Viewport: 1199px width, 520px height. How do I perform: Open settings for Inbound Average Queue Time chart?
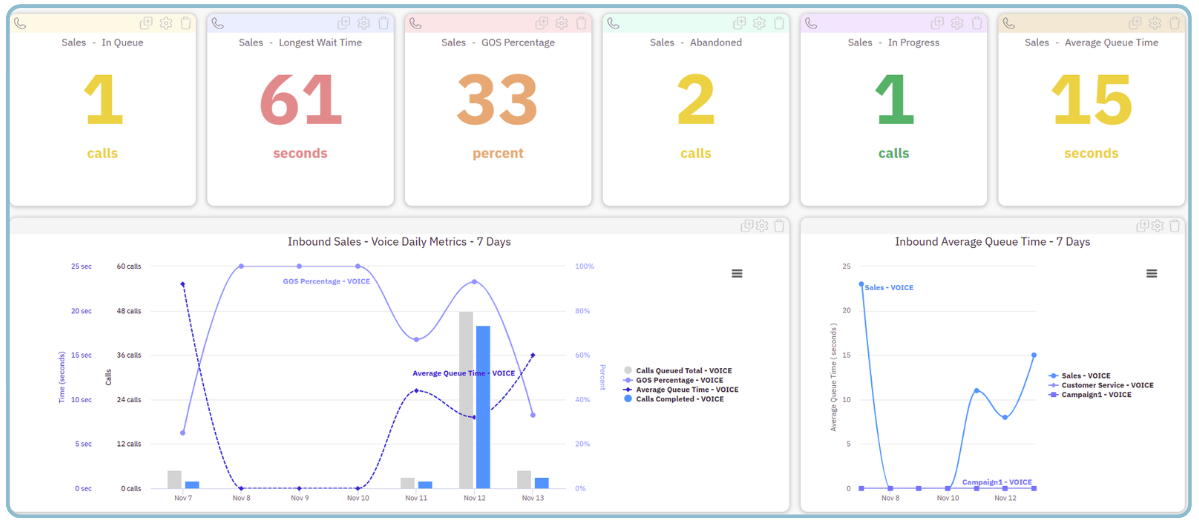click(1157, 226)
